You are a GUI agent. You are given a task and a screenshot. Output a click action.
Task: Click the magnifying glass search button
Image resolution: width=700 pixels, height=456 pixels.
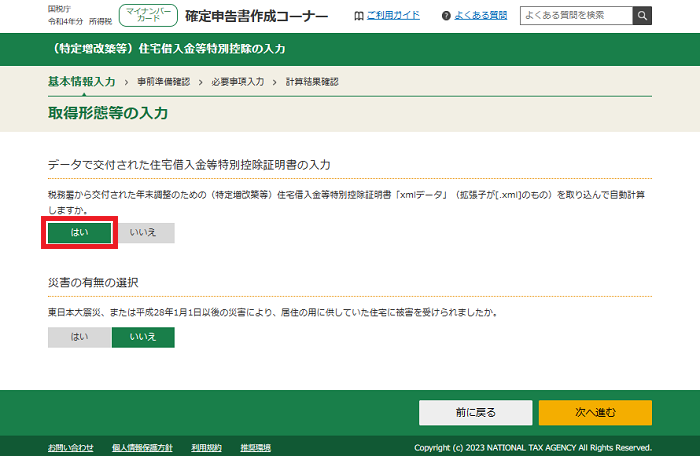tap(642, 15)
